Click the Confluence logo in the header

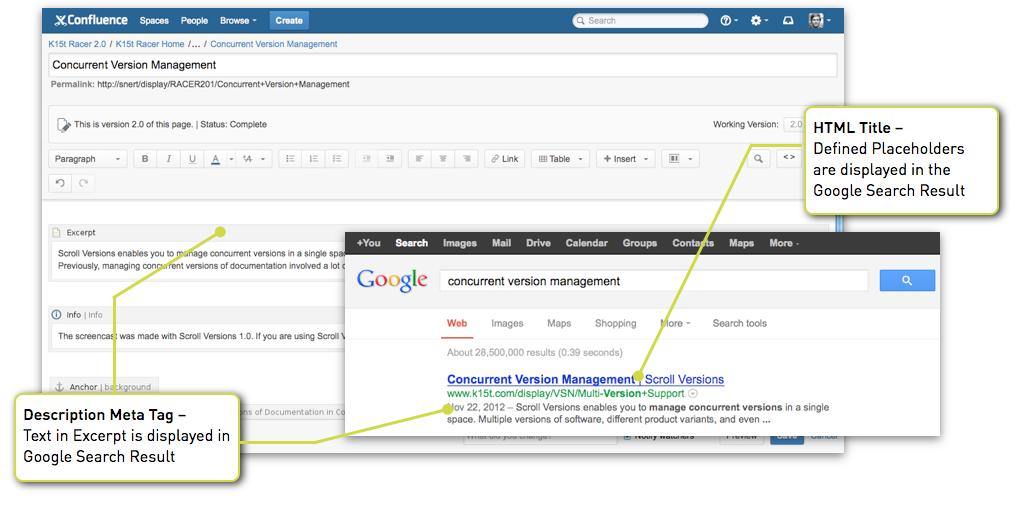pos(91,20)
